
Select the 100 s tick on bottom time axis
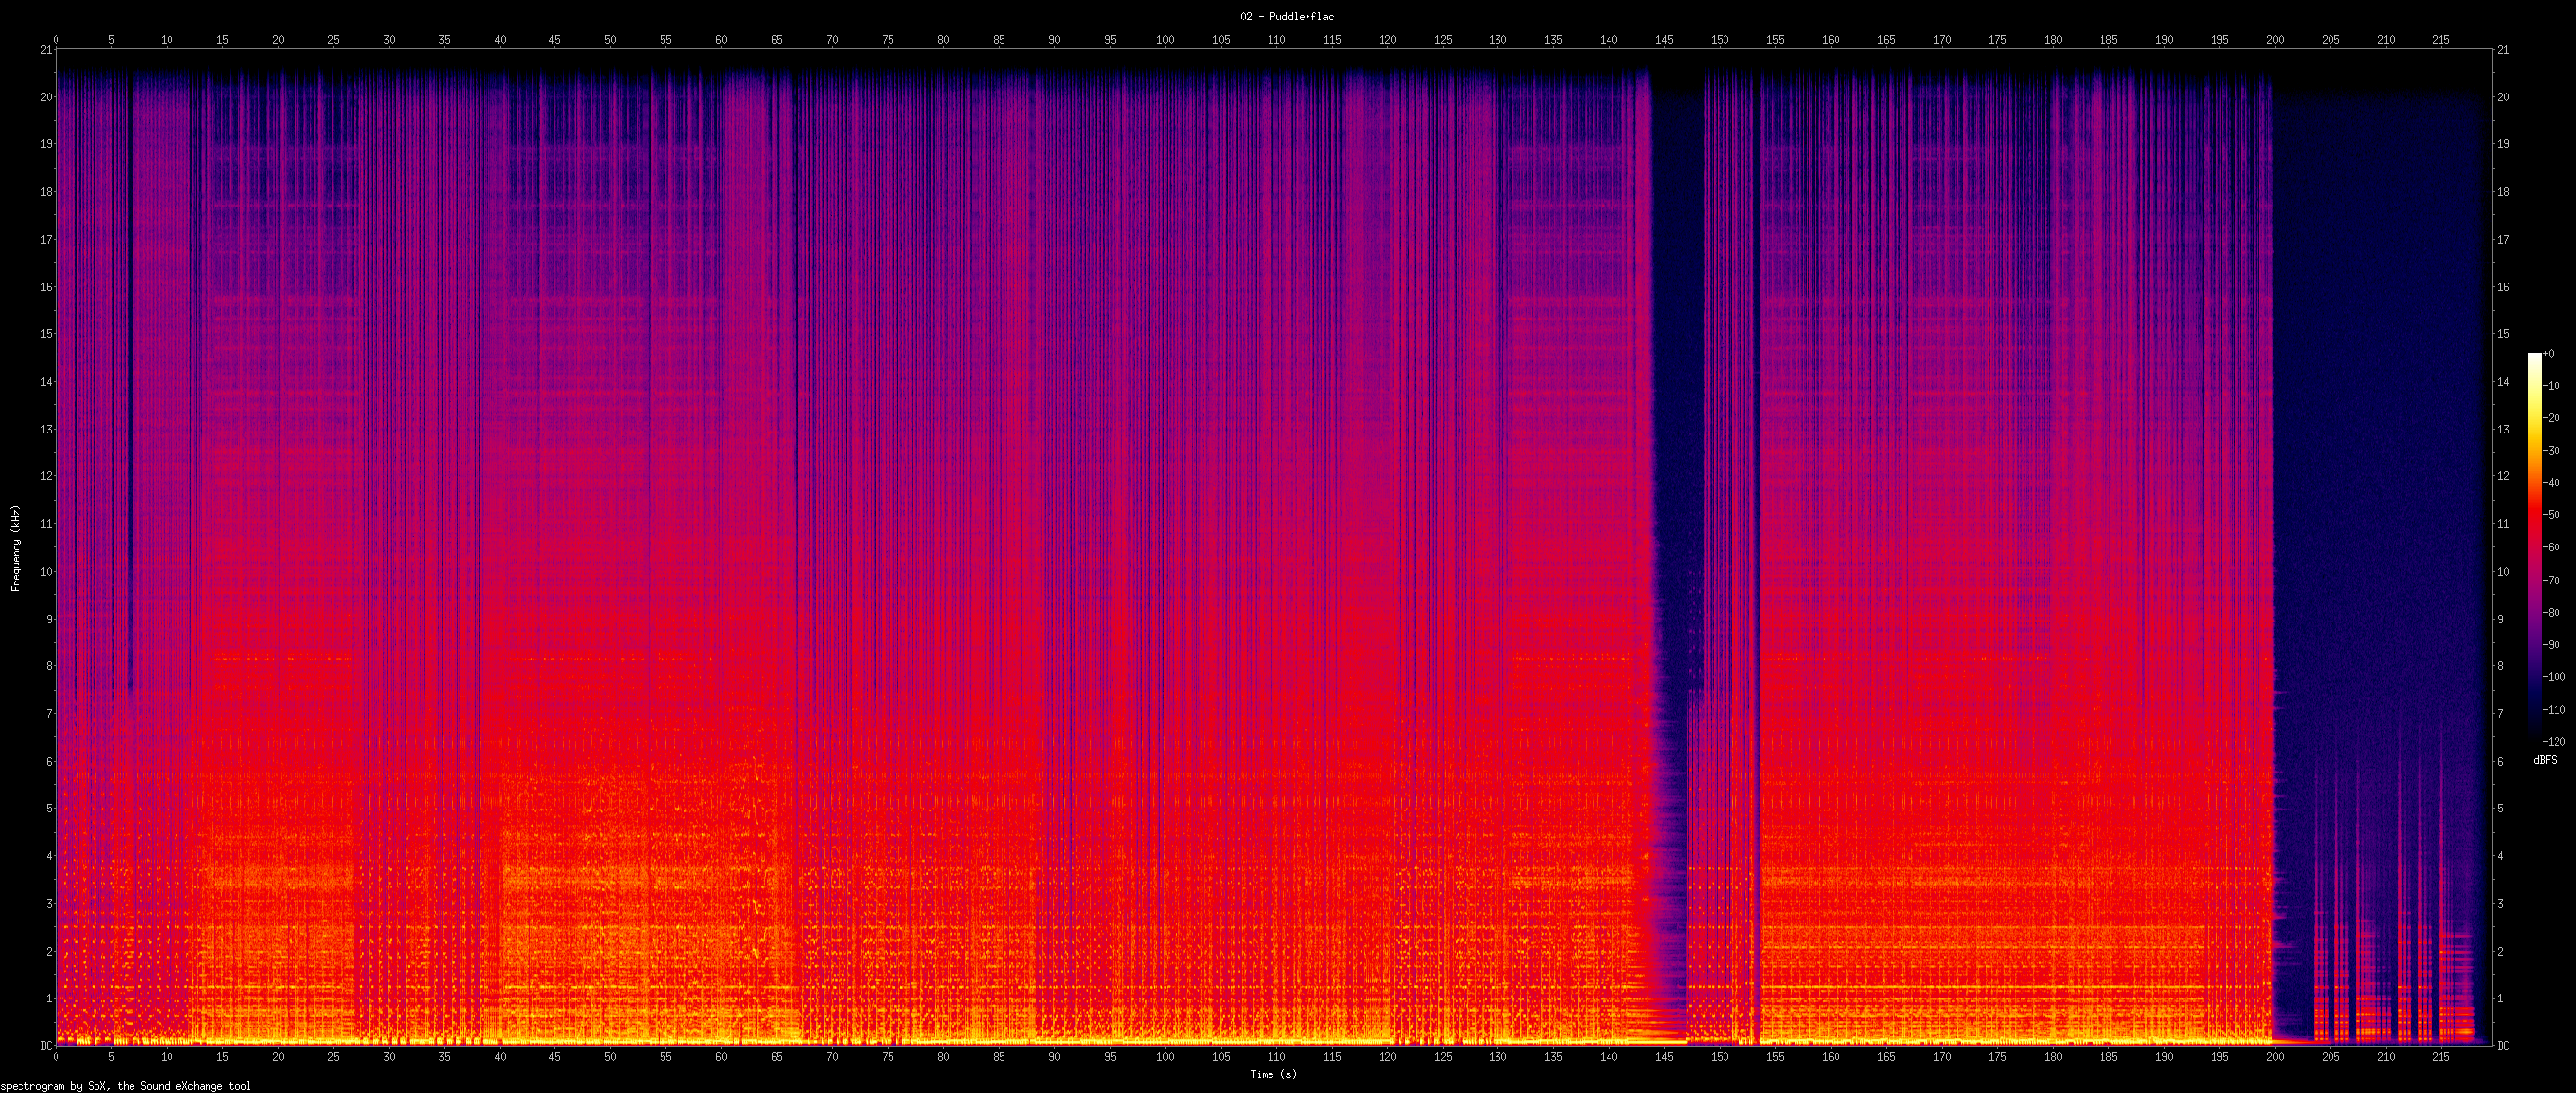[x=1165, y=1057]
